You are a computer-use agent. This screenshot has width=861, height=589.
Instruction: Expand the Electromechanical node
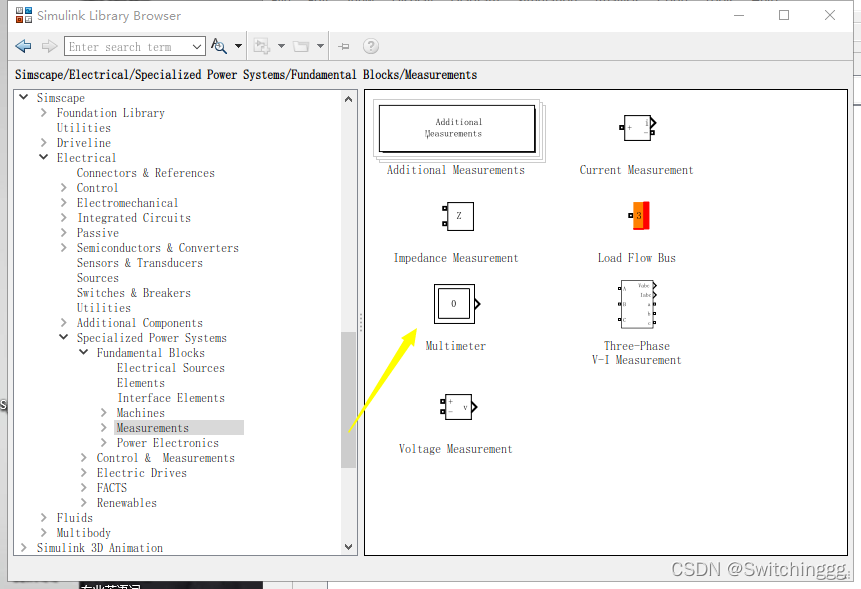coord(64,203)
